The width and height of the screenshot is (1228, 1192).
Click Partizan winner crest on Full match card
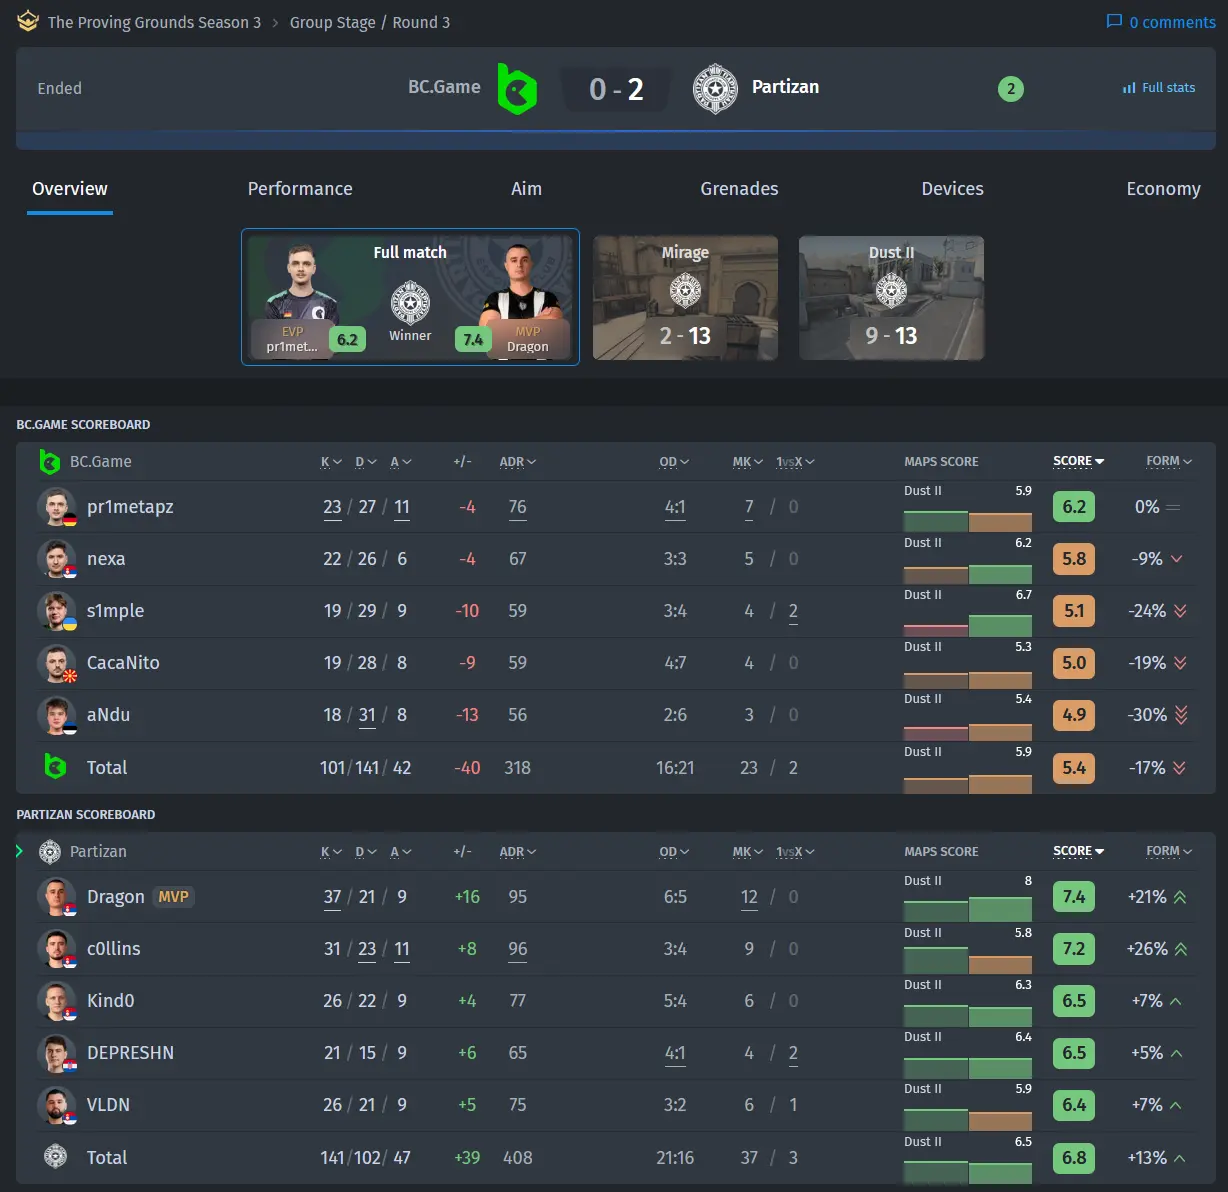tap(410, 303)
